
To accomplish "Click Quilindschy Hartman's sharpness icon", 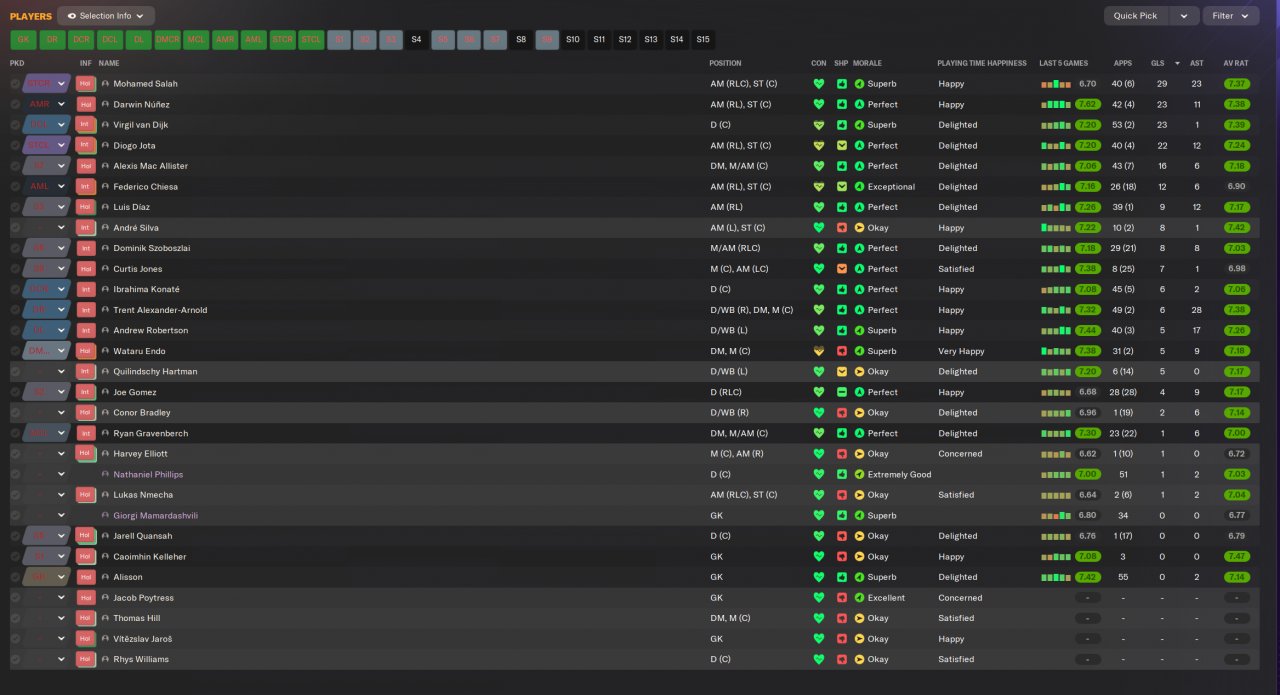I will 842,372.
